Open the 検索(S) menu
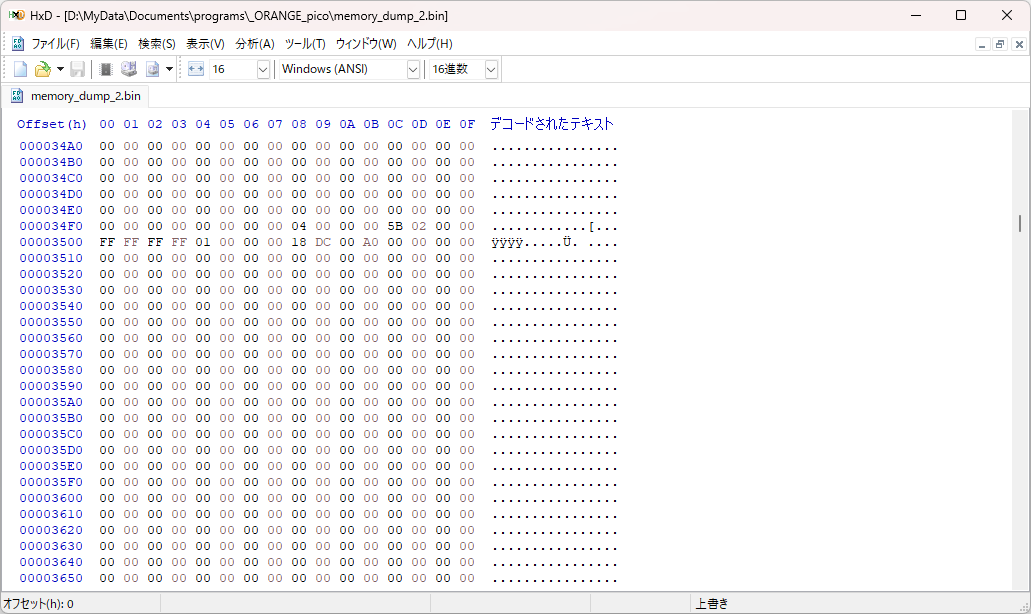Screen dimensions: 1031x614 pos(156,44)
